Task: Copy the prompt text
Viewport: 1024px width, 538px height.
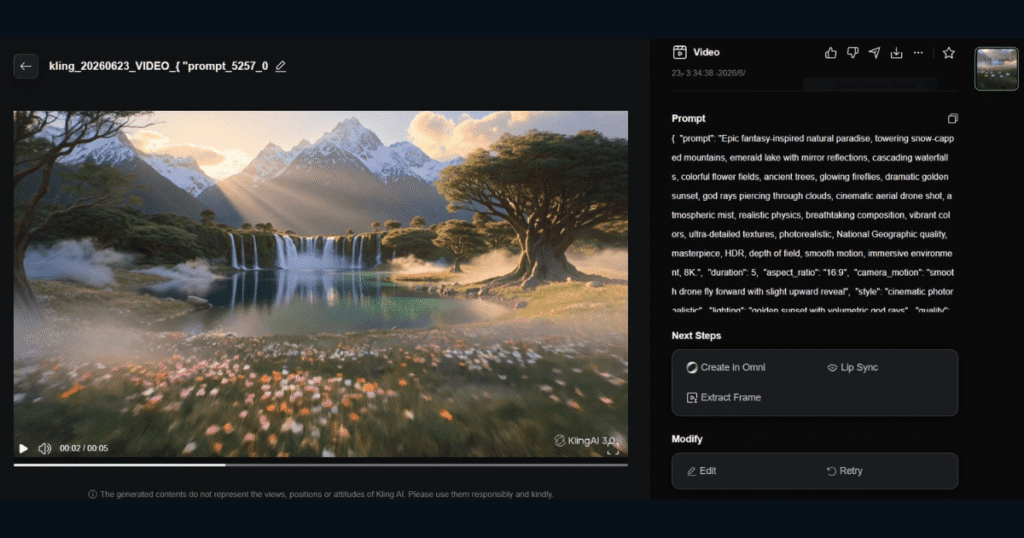Action: (x=952, y=119)
